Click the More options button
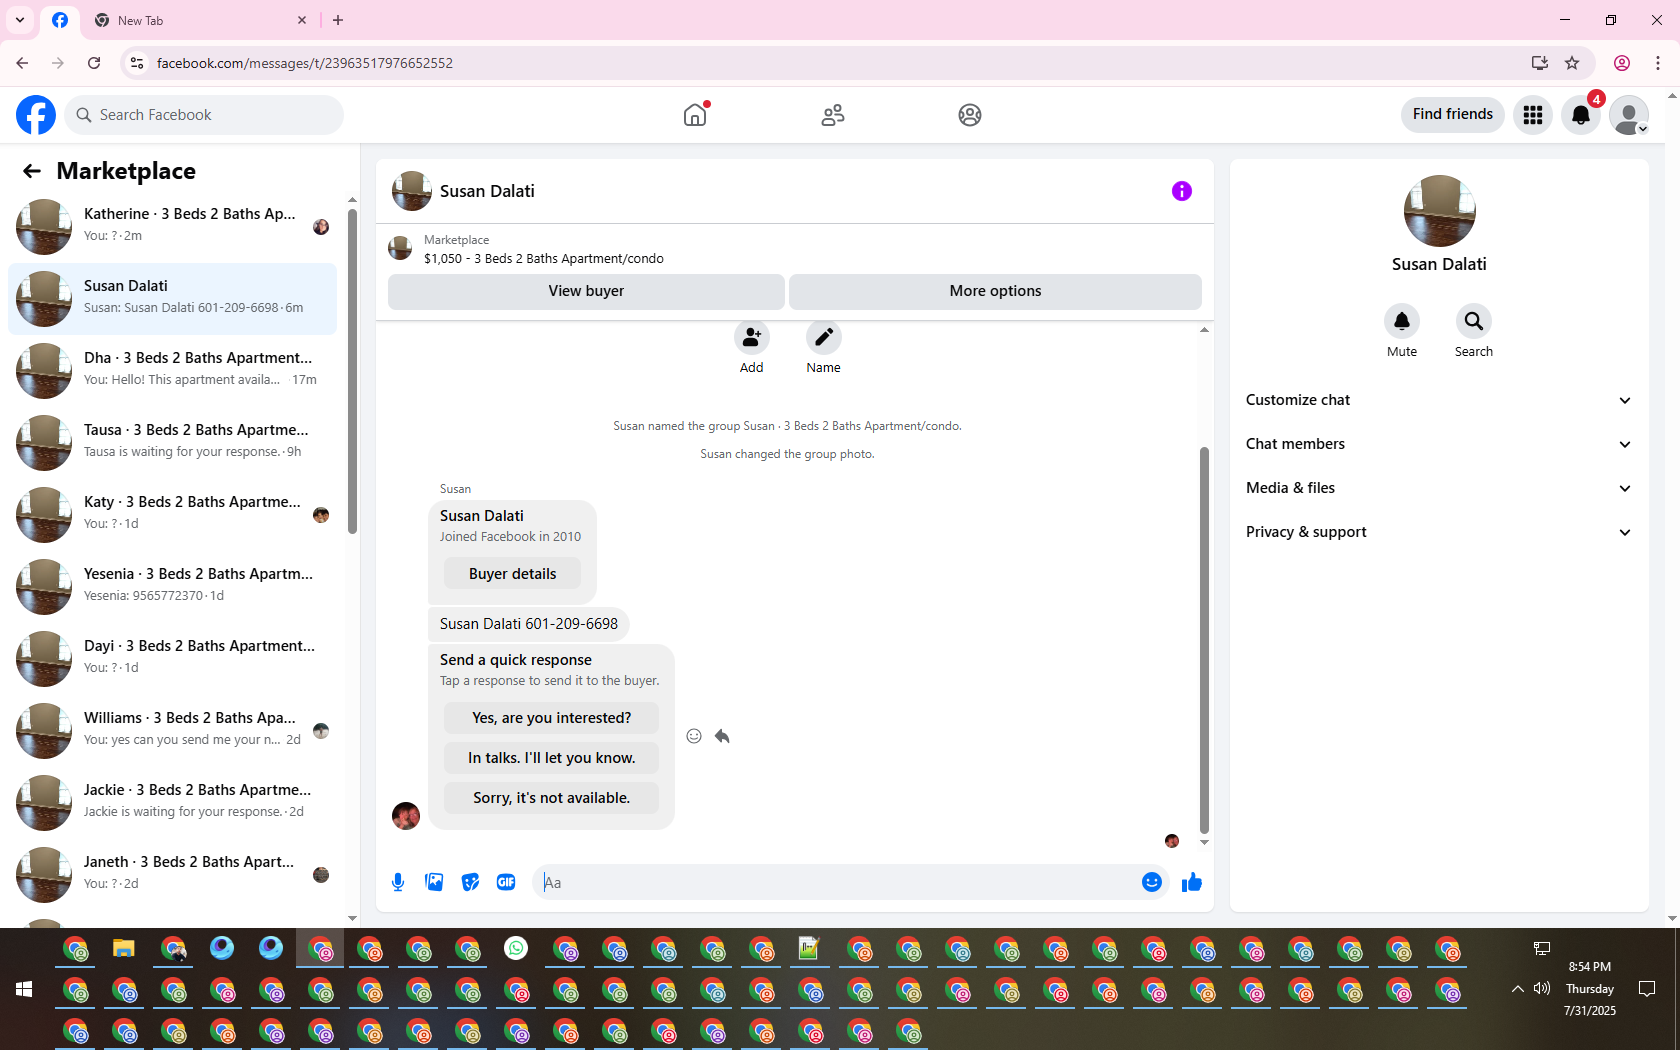 (x=995, y=291)
